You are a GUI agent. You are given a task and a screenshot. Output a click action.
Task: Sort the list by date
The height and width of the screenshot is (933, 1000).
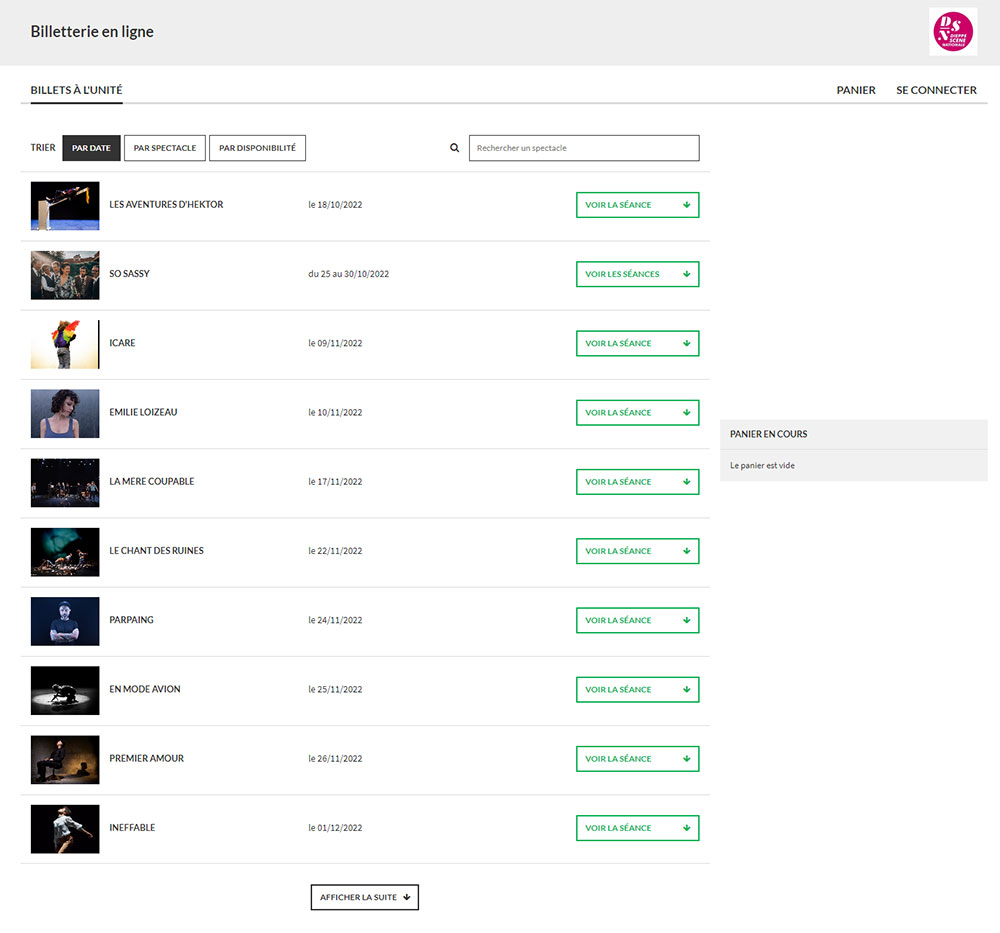91,148
